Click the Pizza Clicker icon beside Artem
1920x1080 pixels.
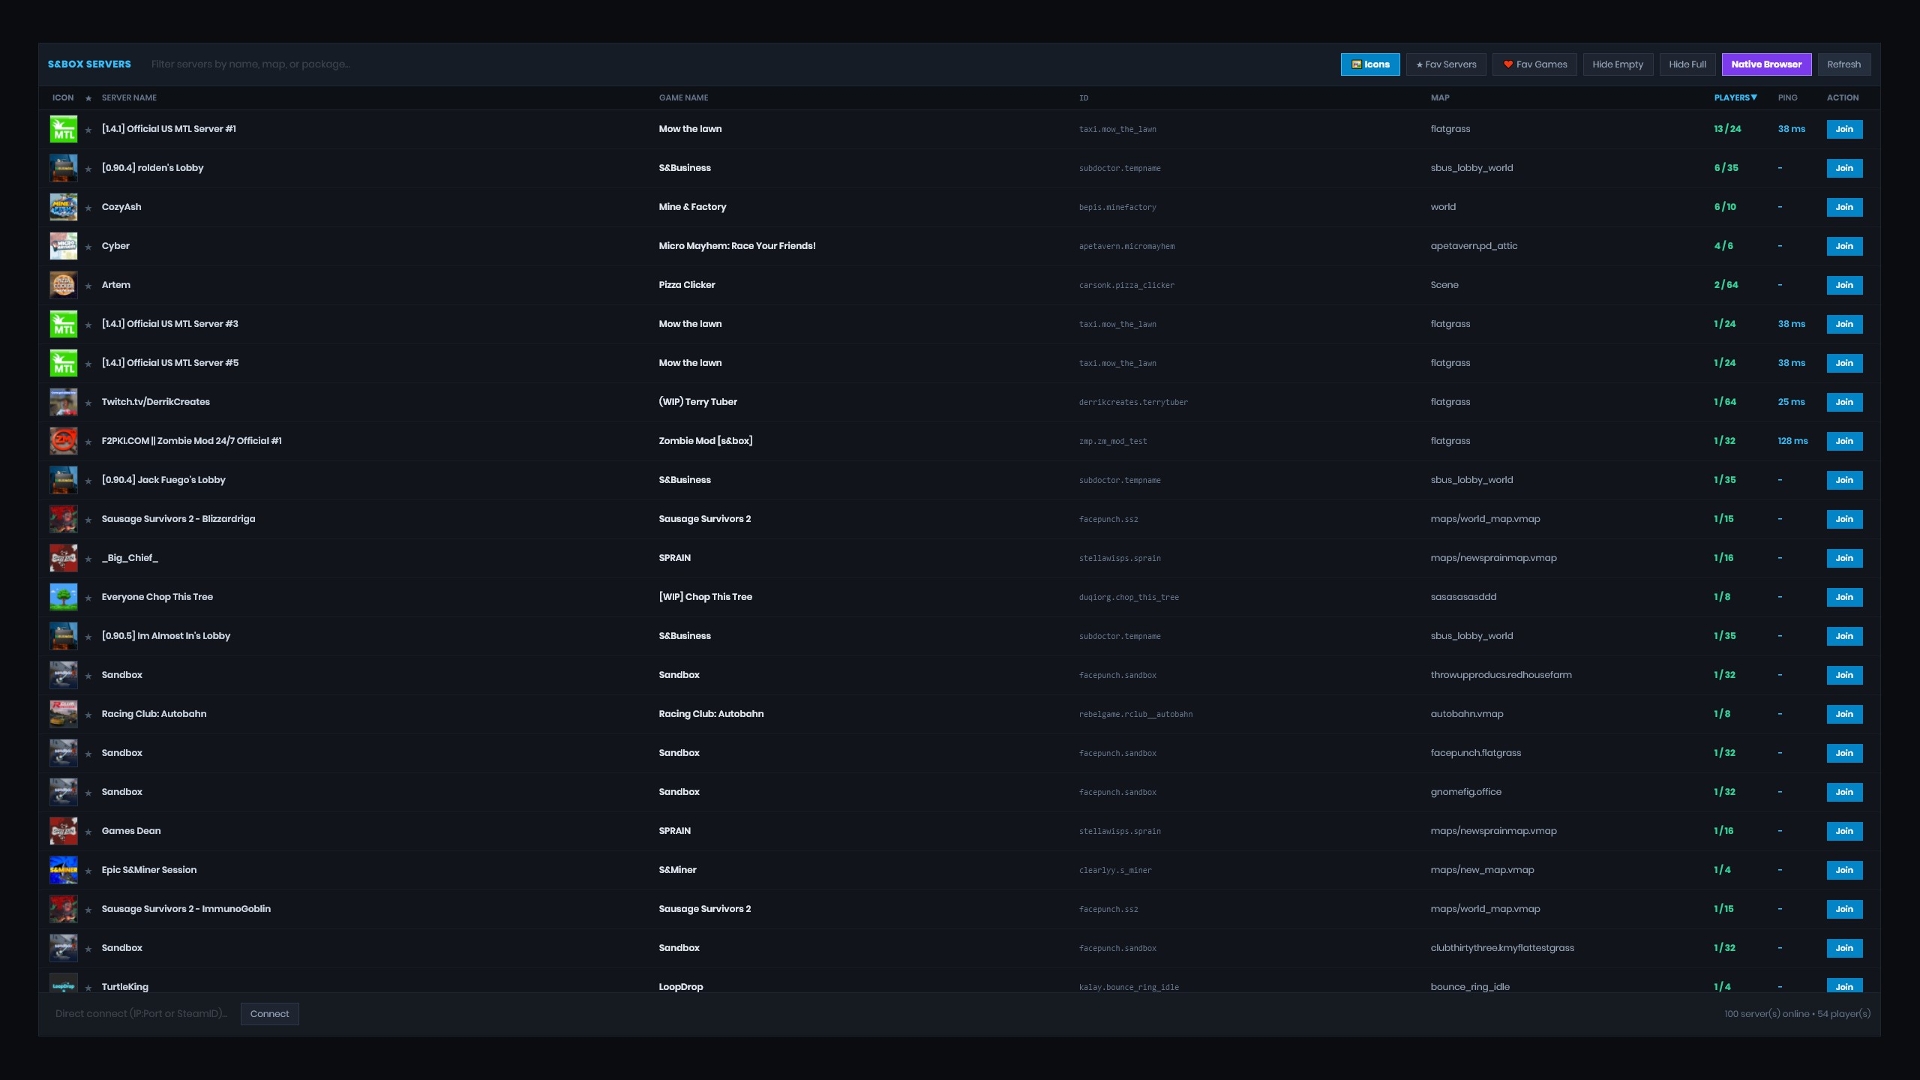(63, 285)
